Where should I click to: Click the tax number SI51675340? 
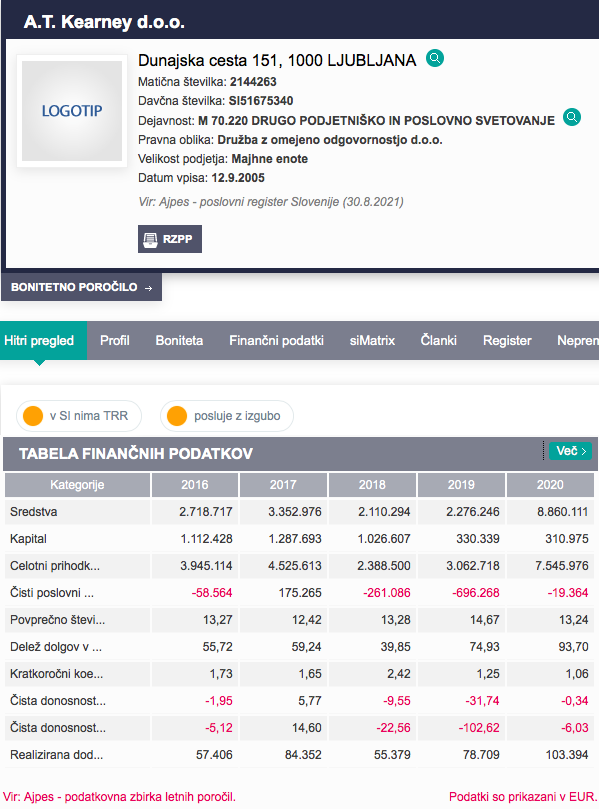(x=261, y=101)
